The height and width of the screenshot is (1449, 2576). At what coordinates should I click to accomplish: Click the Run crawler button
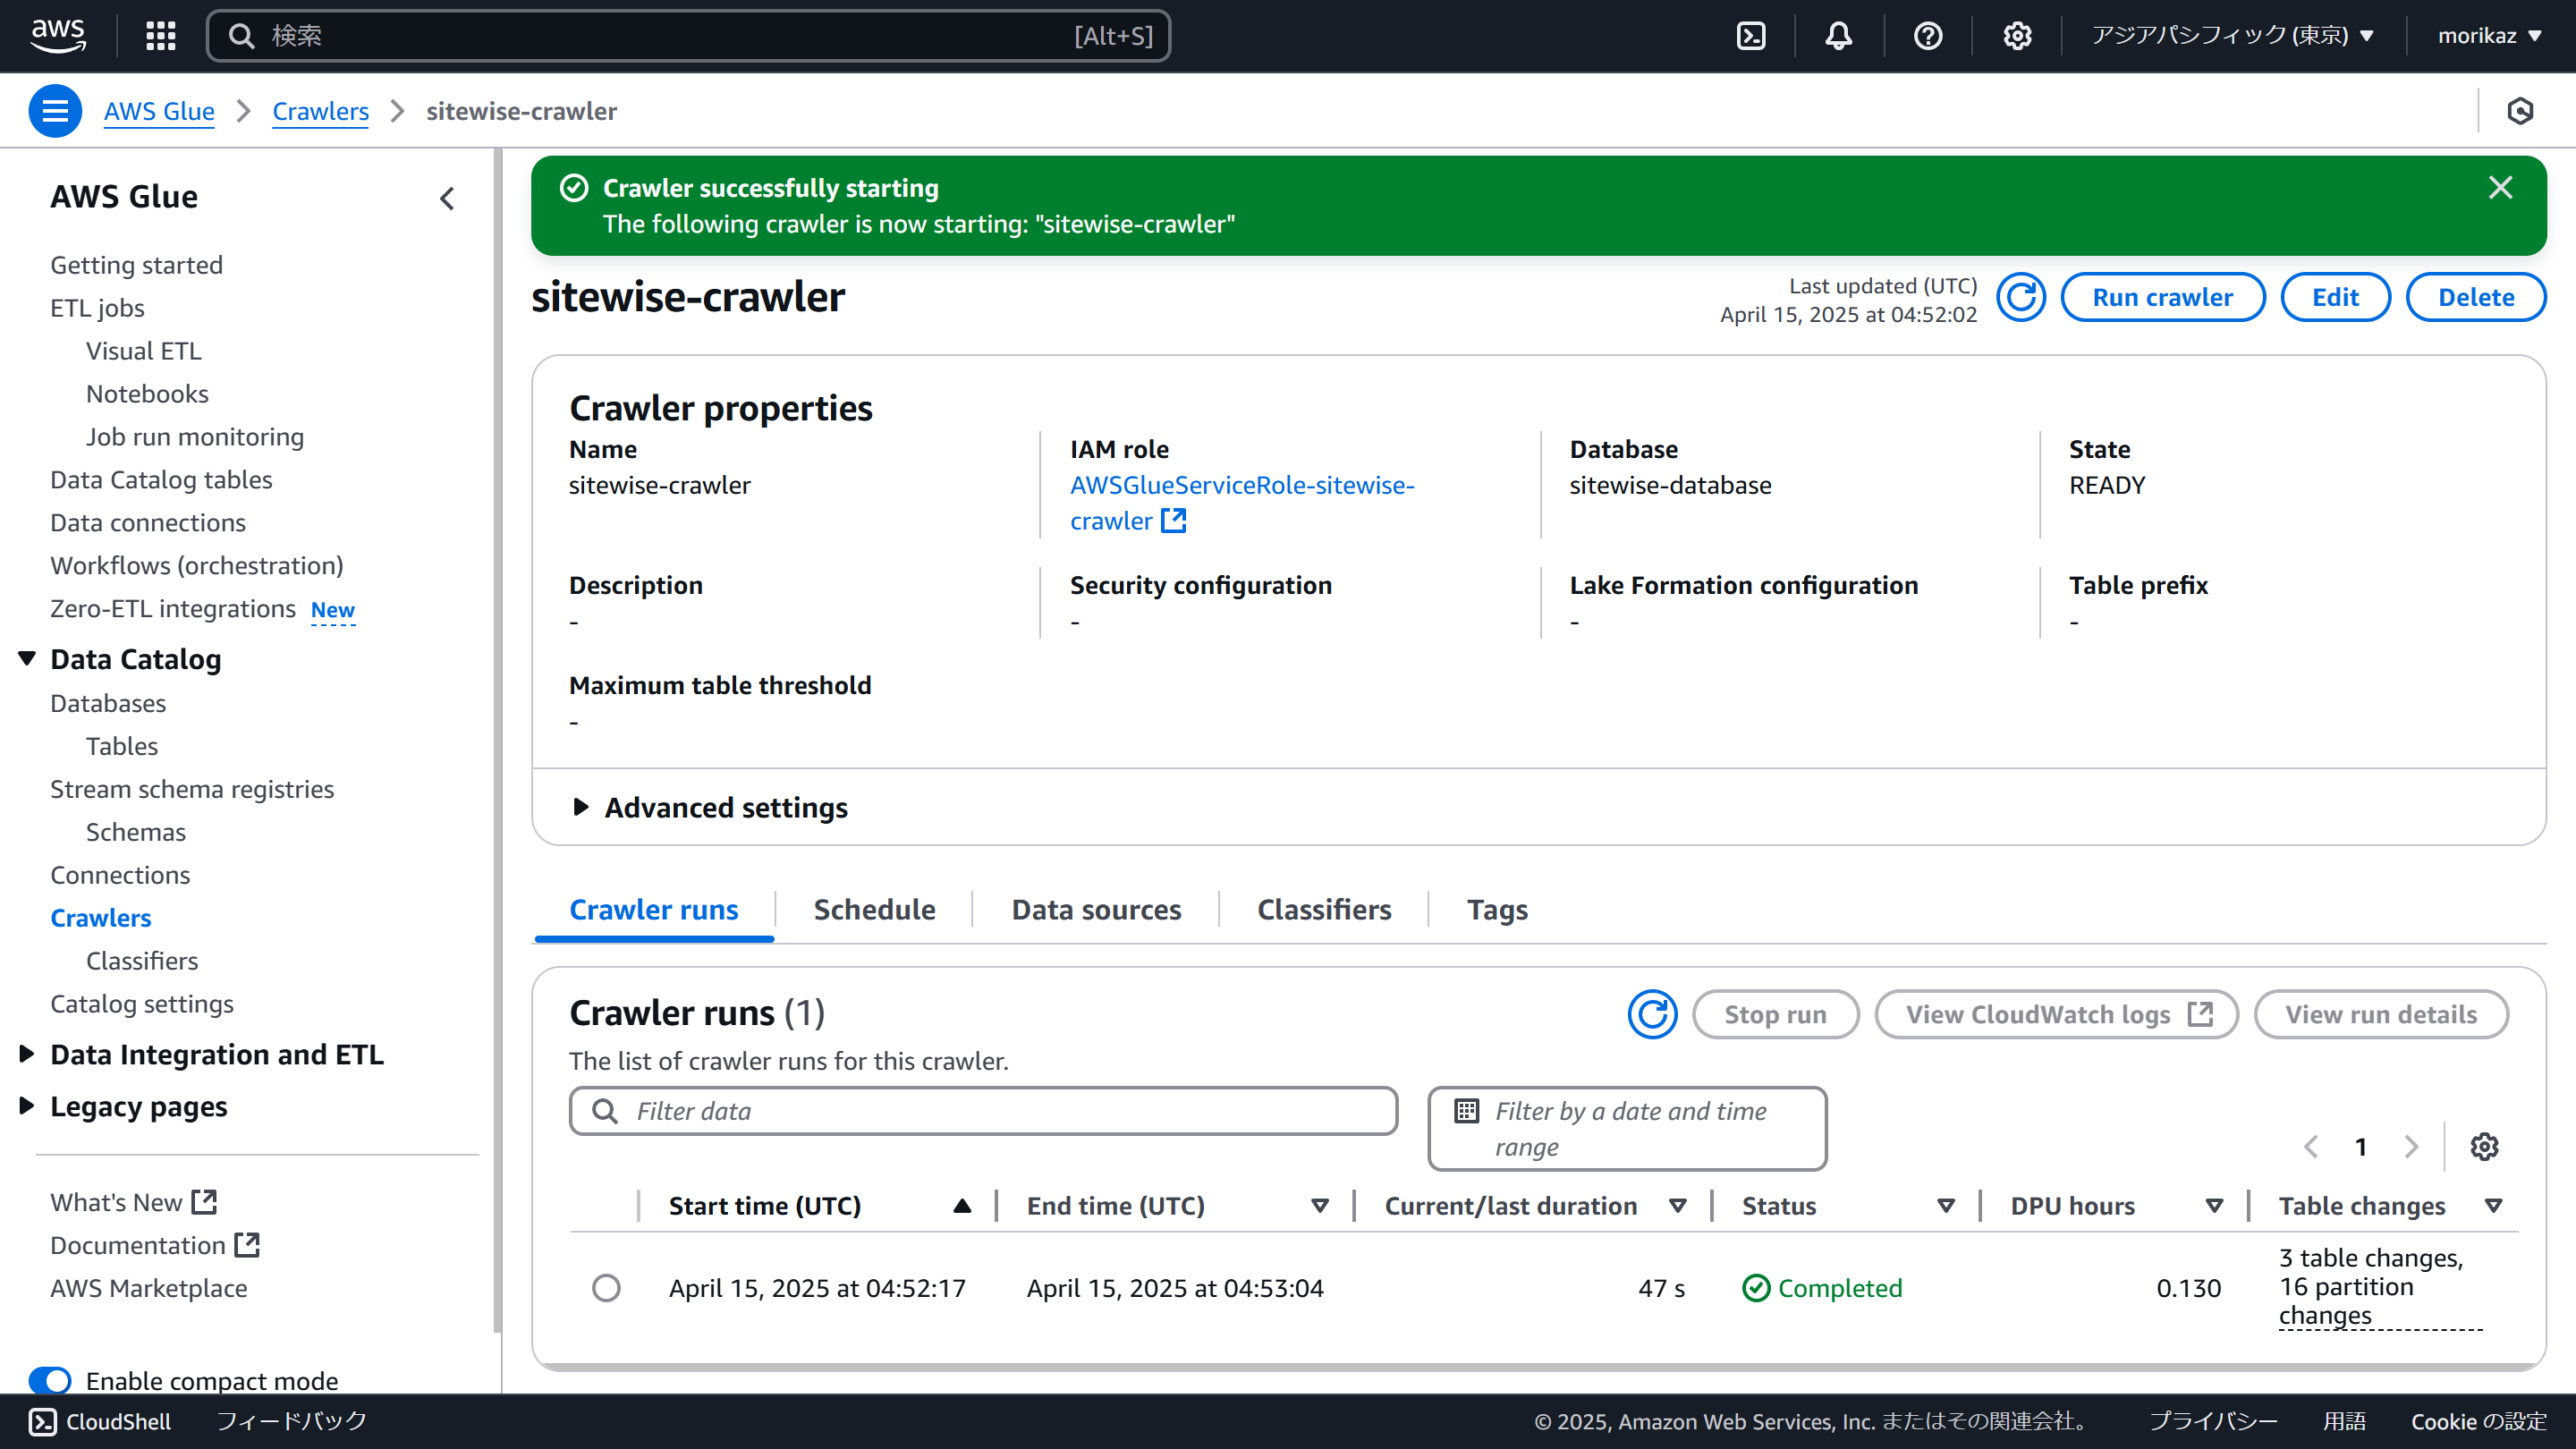pyautogui.click(x=2162, y=298)
